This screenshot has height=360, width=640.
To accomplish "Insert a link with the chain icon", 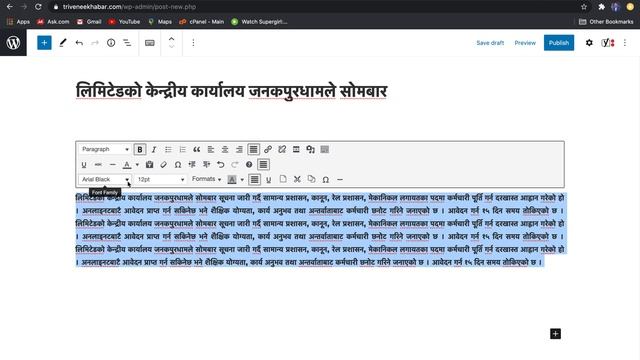I will [x=268, y=149].
